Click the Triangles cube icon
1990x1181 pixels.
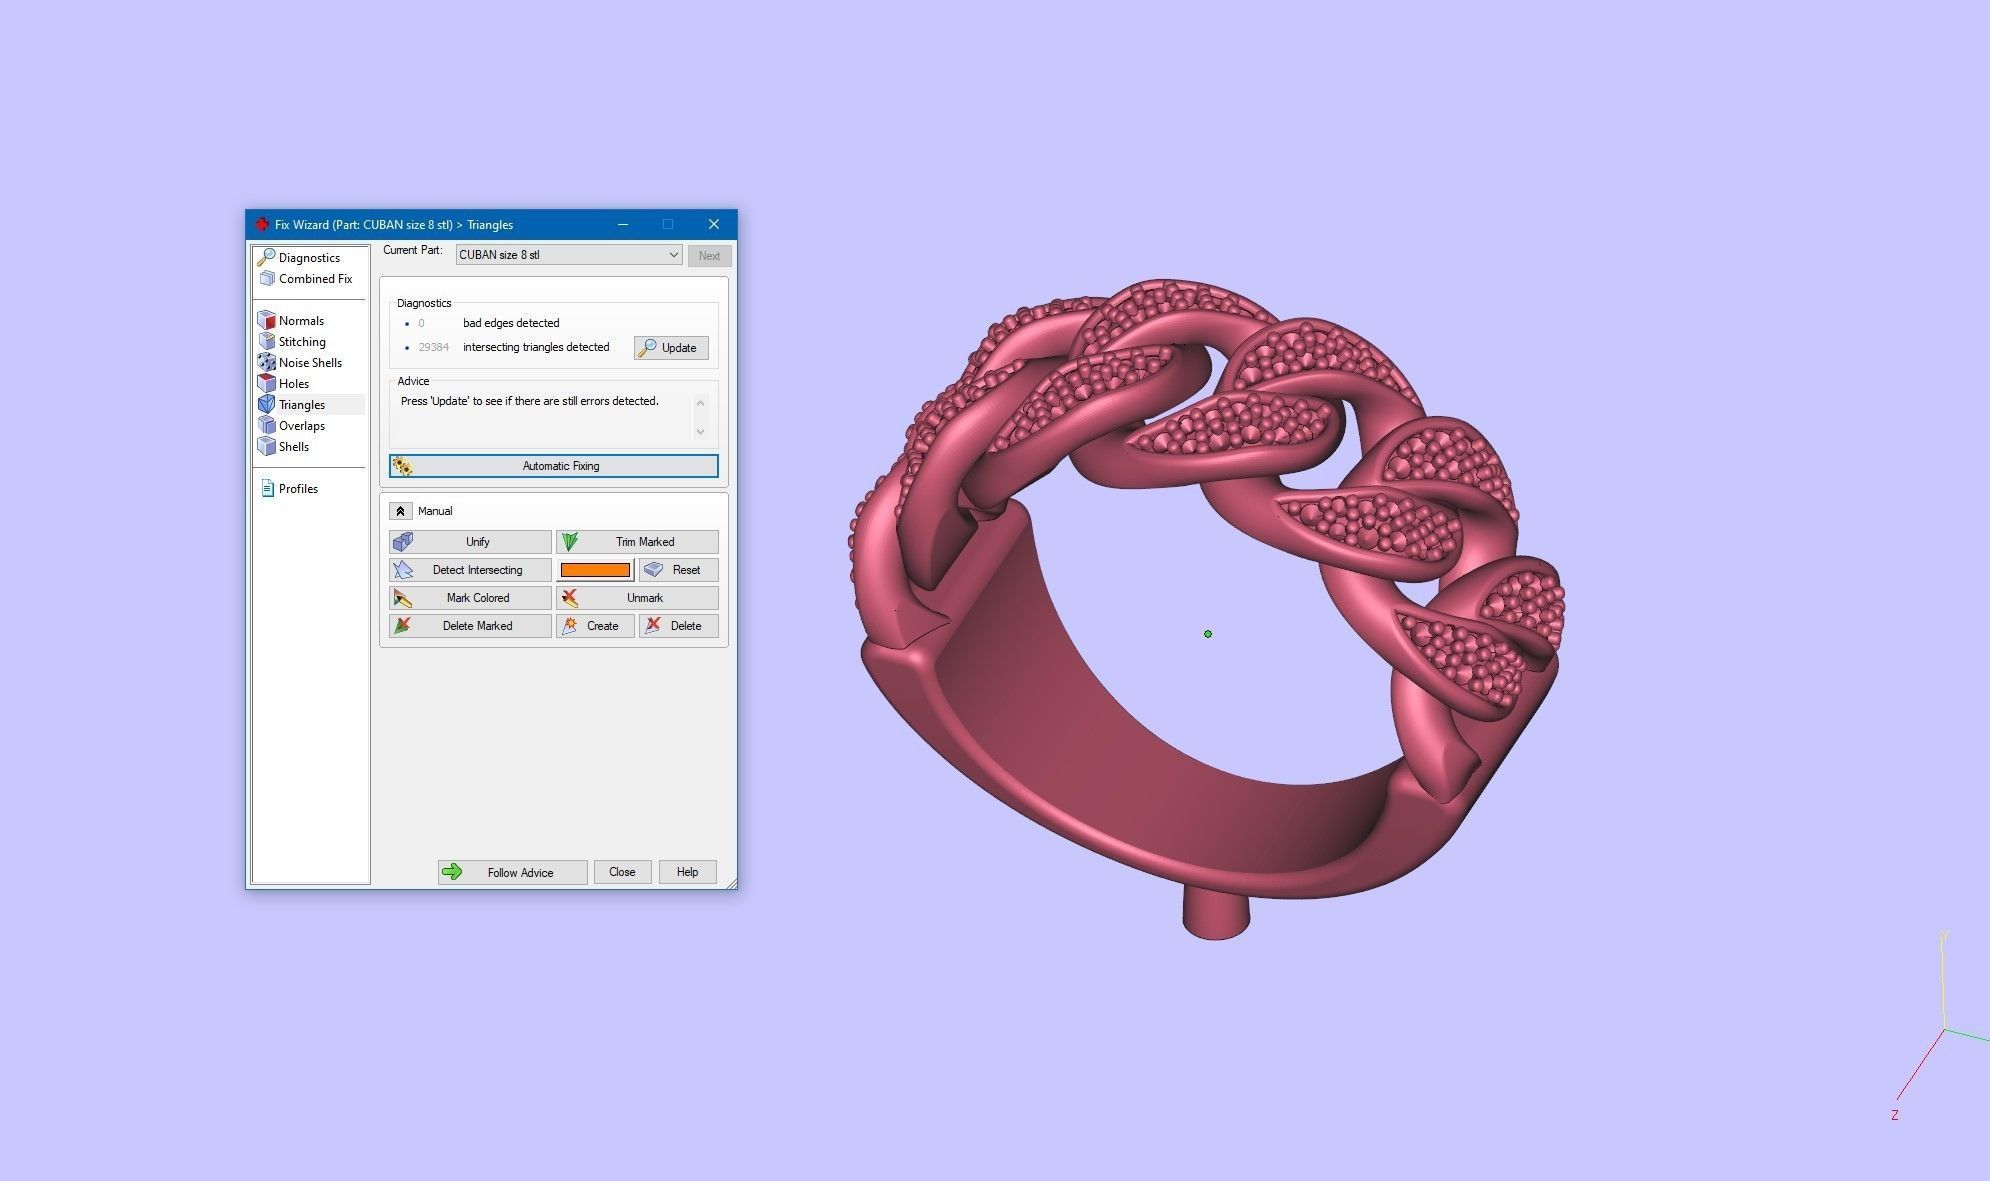click(266, 405)
